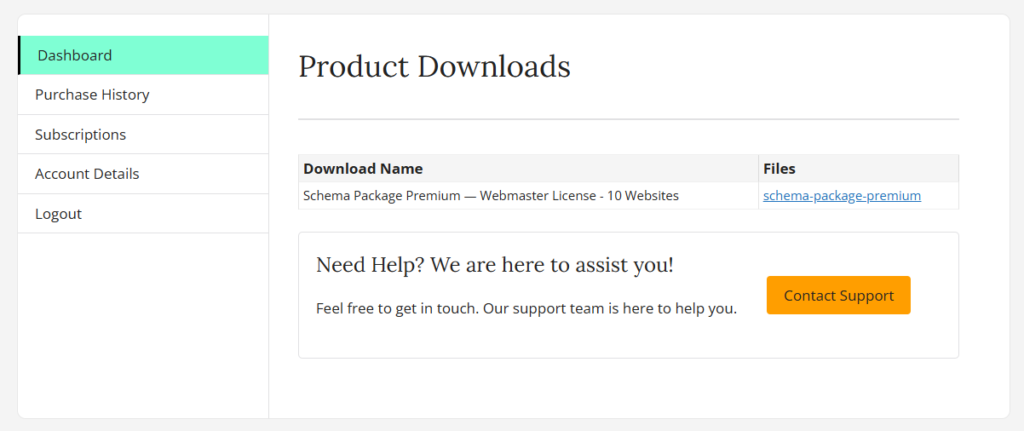This screenshot has height=431, width=1024.
Task: Open the Subscriptions page
Action: coord(80,134)
